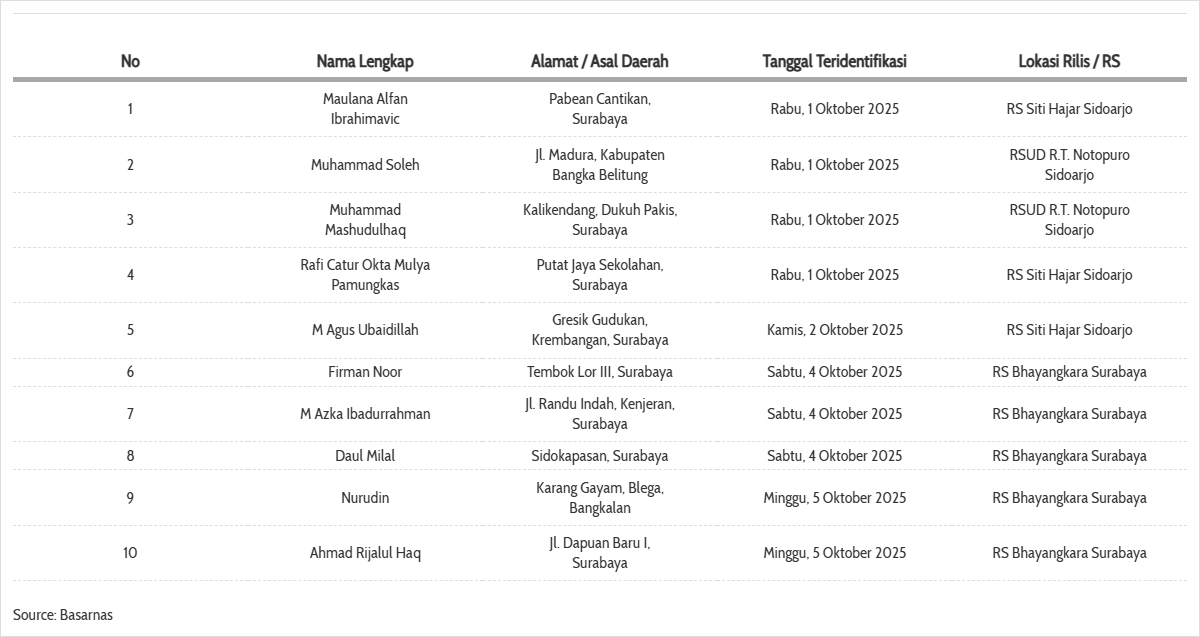Open the "Source: Basarnas" credit text
Screen dimensions: 1200x637
pyautogui.click(x=63, y=615)
